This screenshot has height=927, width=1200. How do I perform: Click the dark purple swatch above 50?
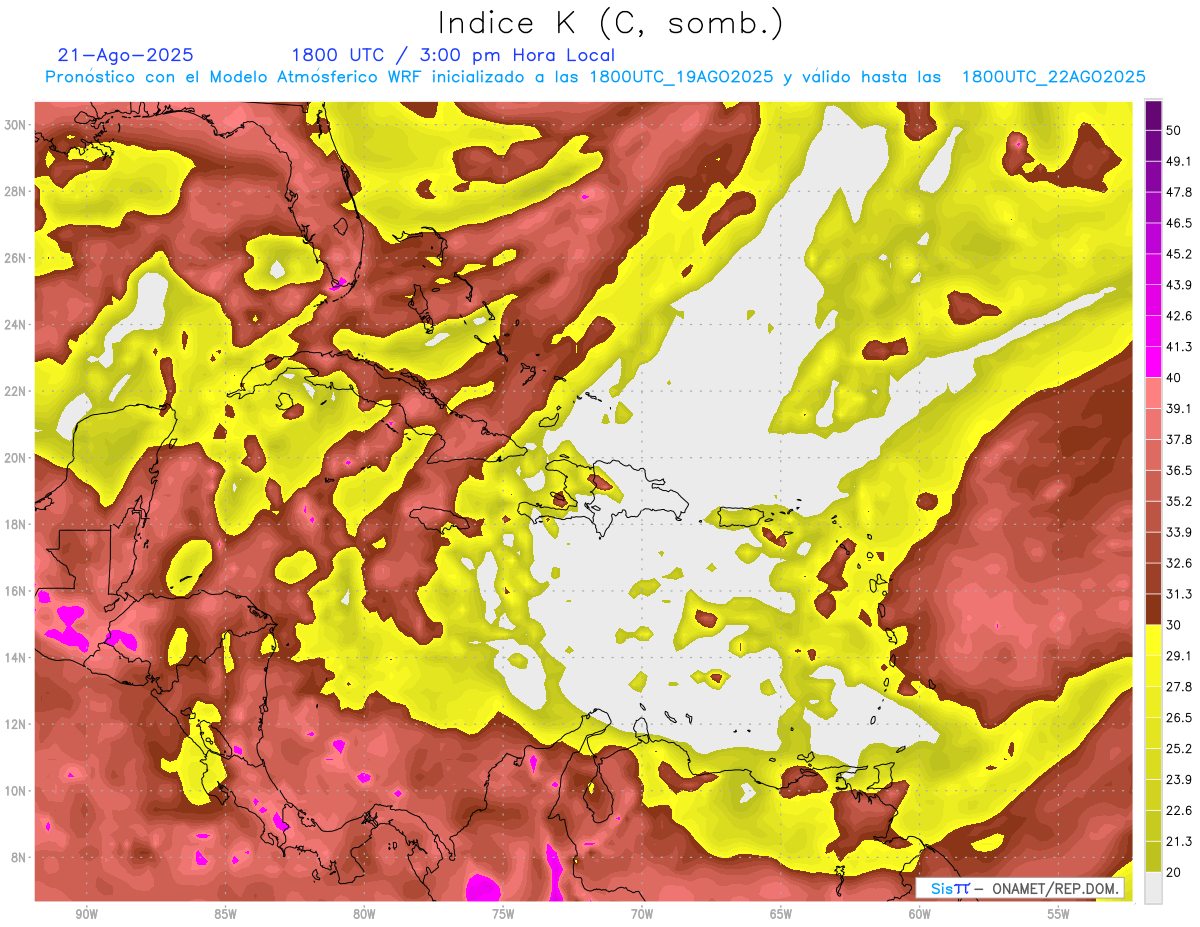click(x=1153, y=114)
